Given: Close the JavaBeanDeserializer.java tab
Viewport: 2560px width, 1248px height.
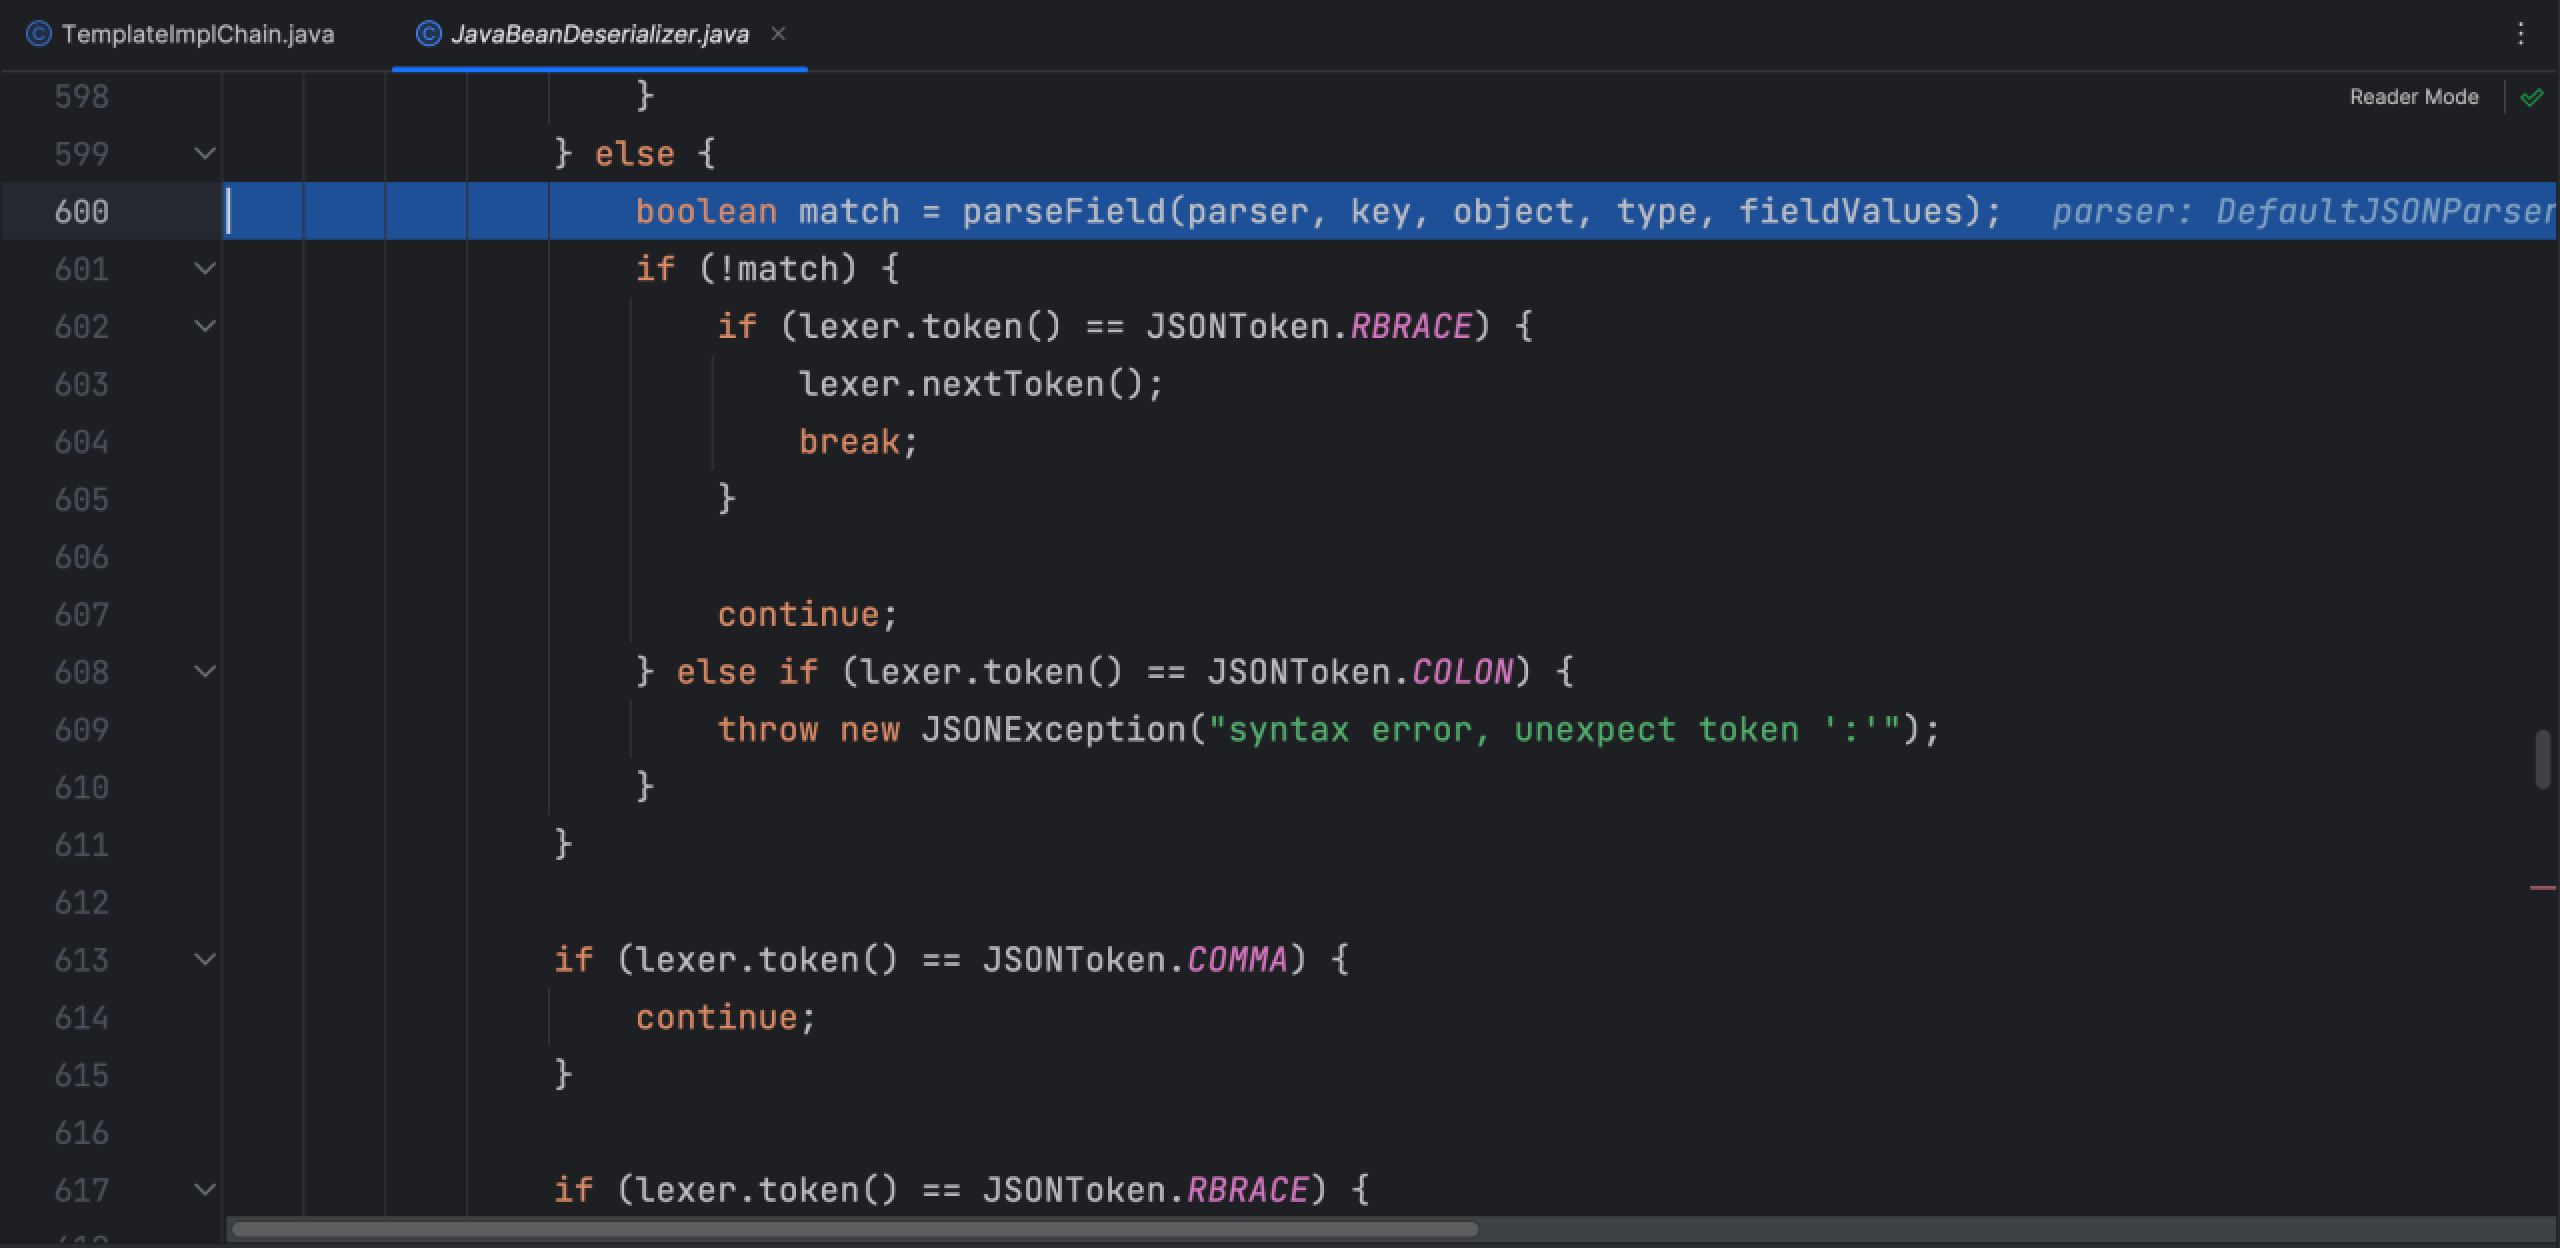Looking at the screenshot, I should (x=778, y=34).
